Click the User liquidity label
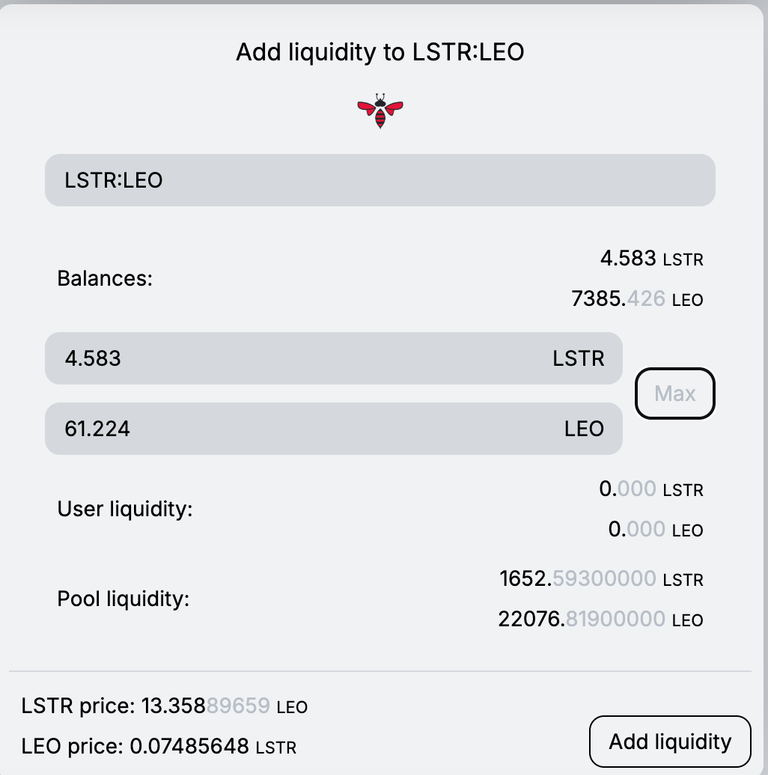Viewport: 768px width, 775px height. click(125, 509)
